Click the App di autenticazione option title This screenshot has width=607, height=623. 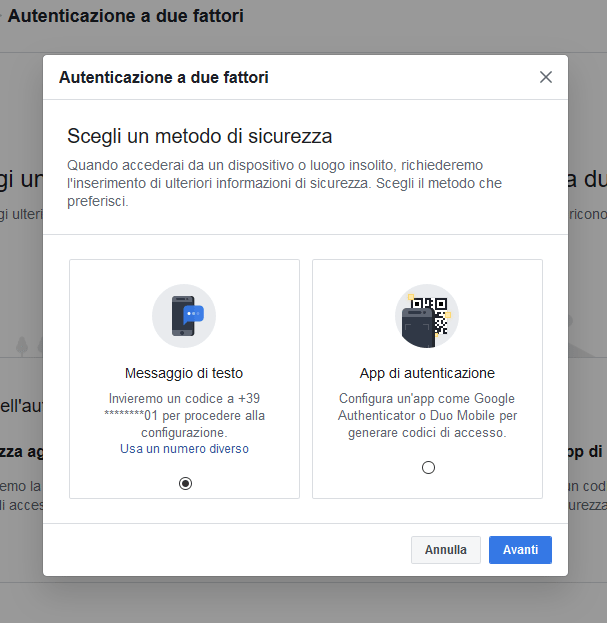pyautogui.click(x=427, y=373)
